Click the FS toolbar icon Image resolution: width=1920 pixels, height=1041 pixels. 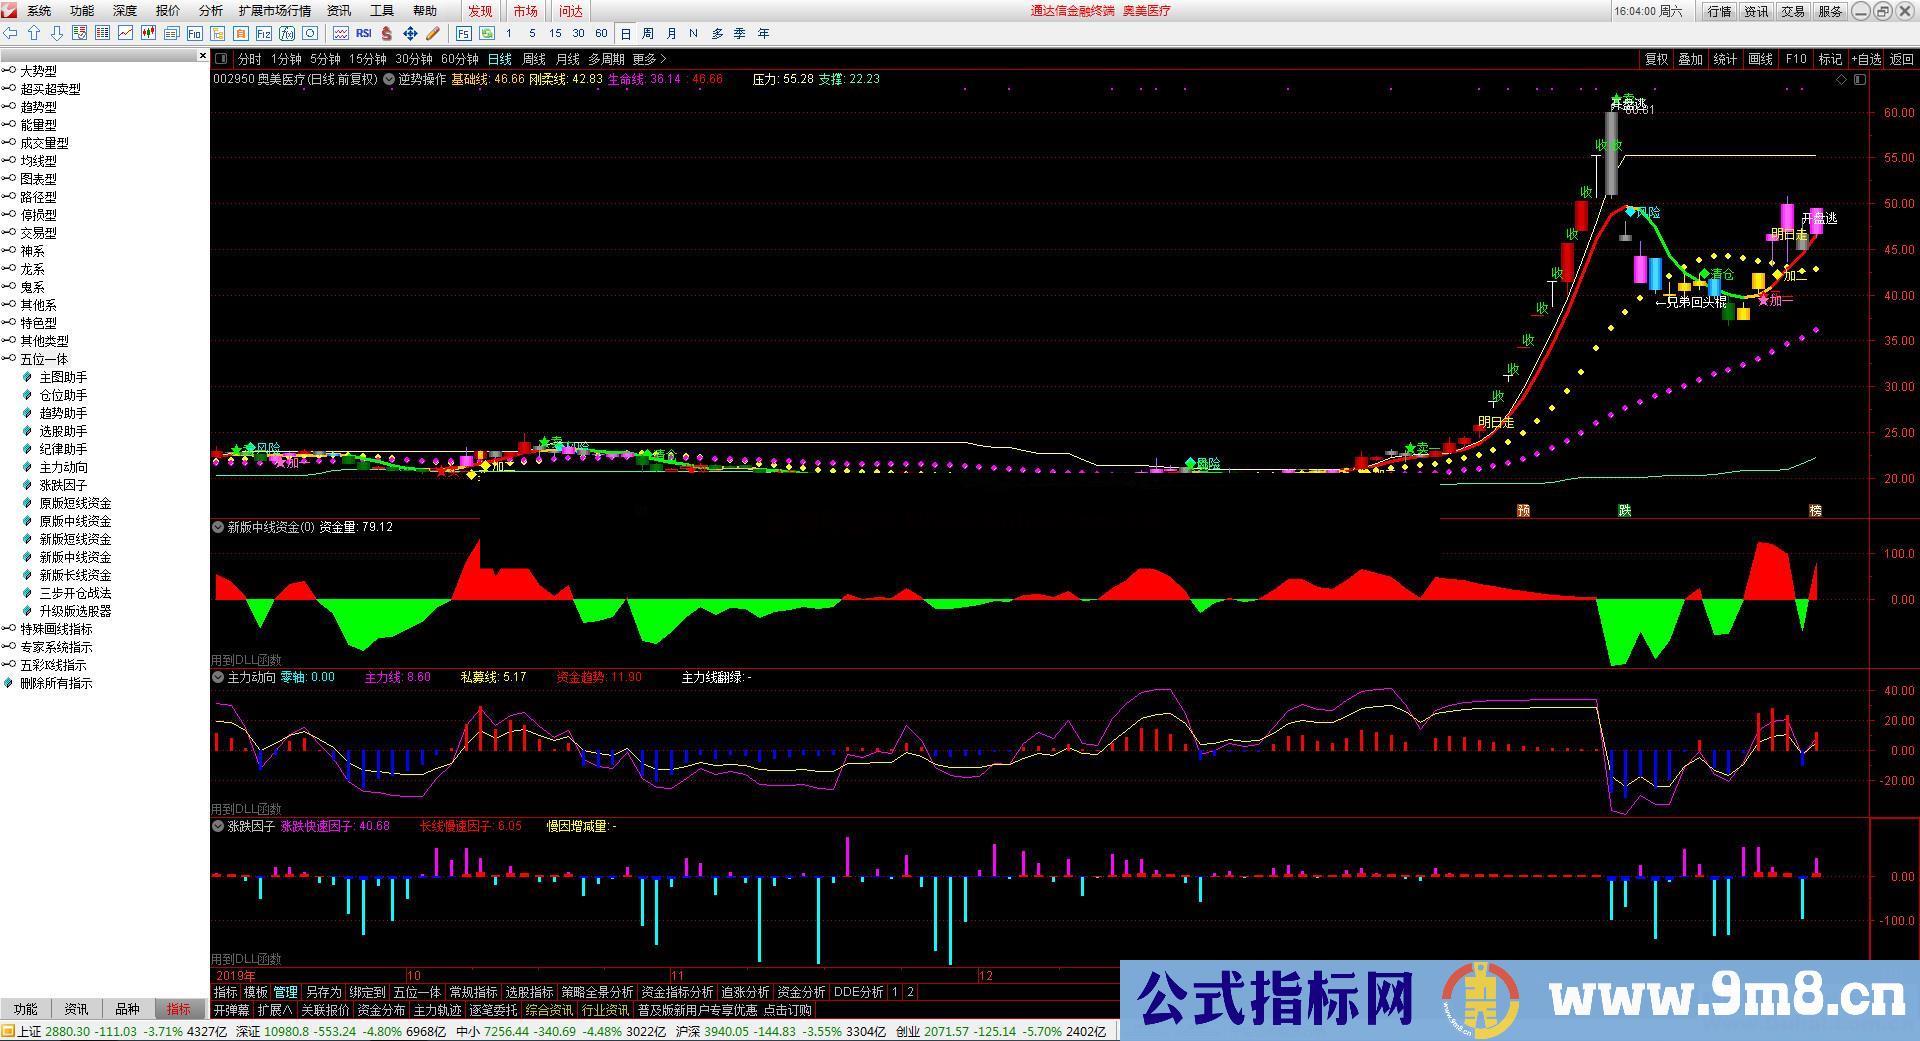pyautogui.click(x=464, y=33)
